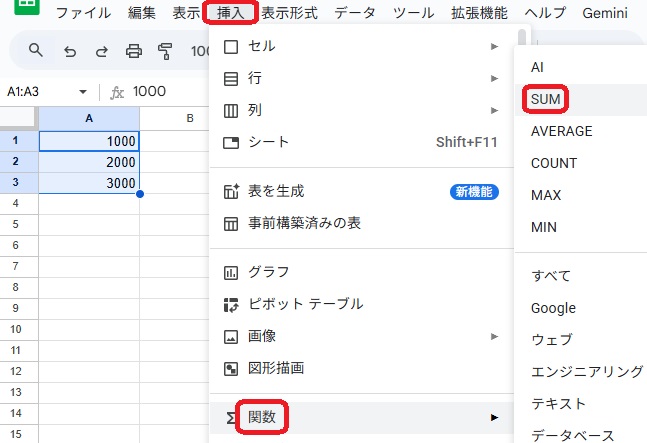Choose シート from the insert menu

pyautogui.click(x=362, y=143)
